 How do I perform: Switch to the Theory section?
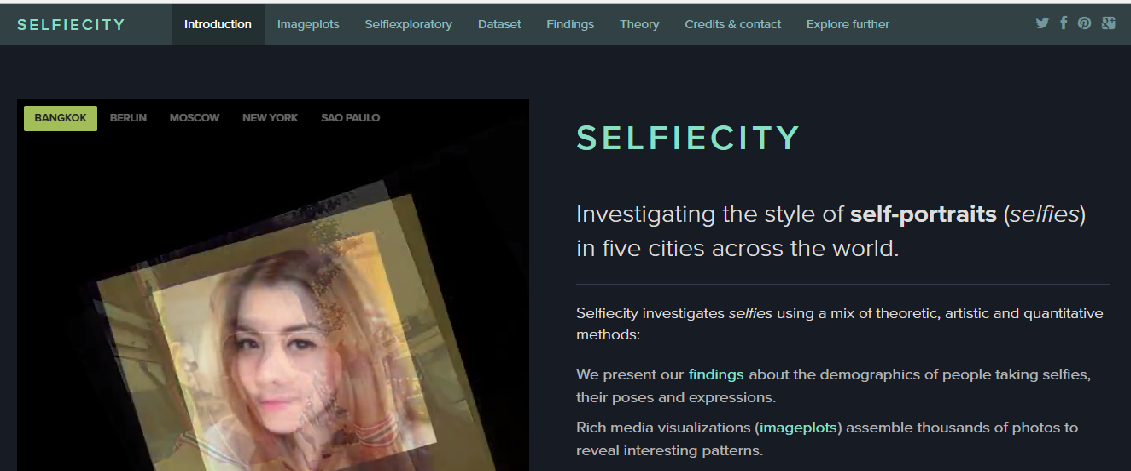639,24
